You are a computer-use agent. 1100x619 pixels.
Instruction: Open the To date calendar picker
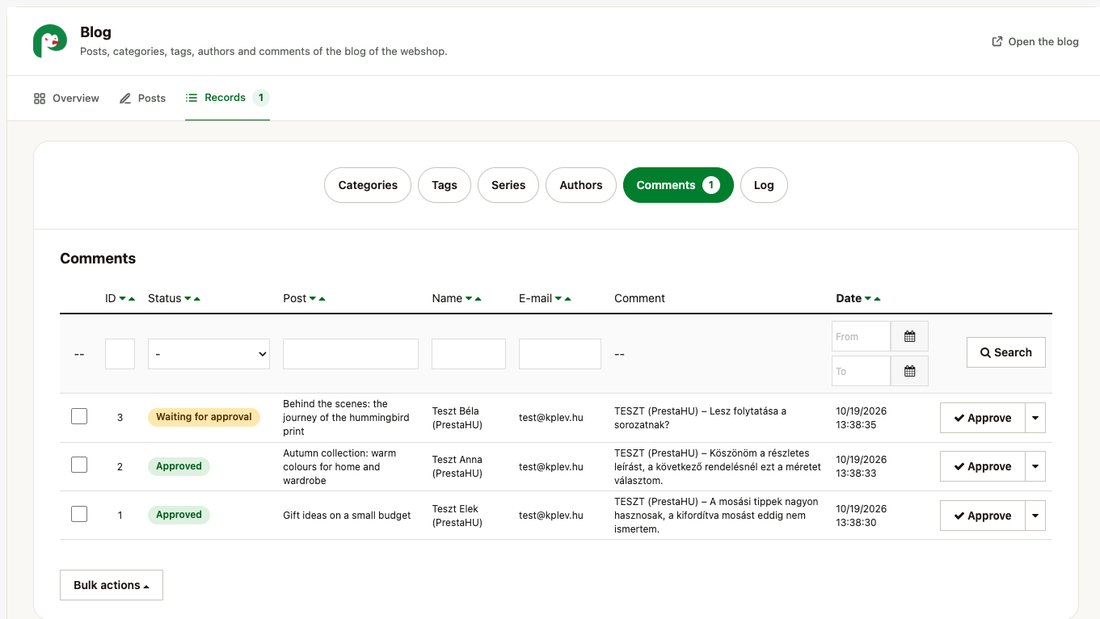[909, 371]
